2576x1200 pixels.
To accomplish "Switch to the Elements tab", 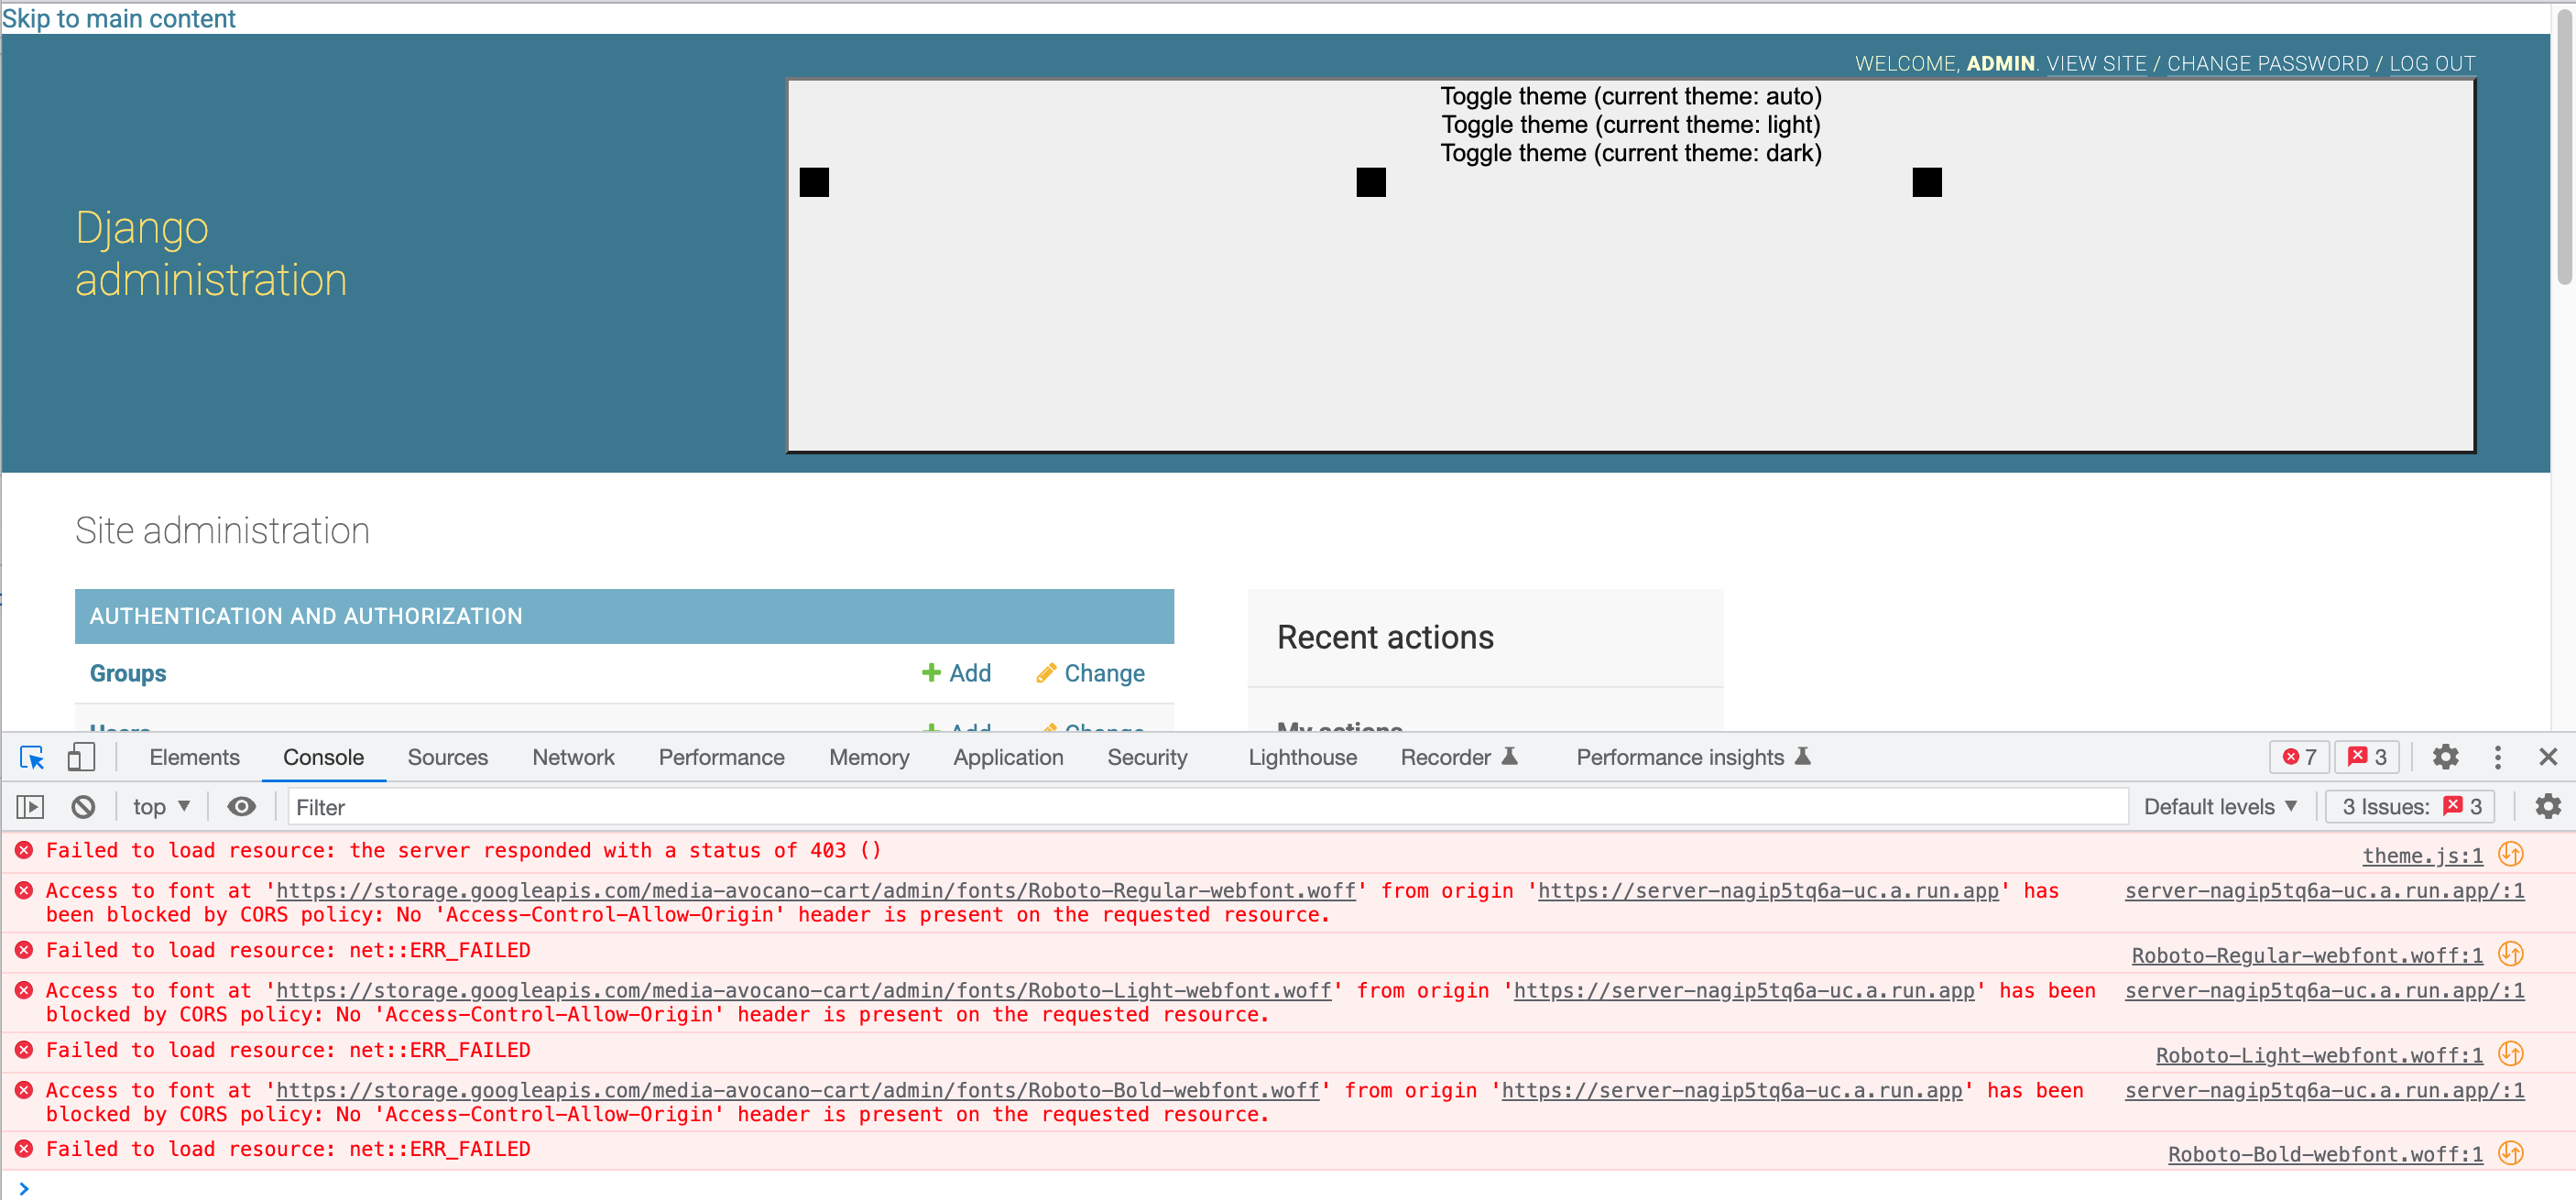I will pyautogui.click(x=194, y=758).
